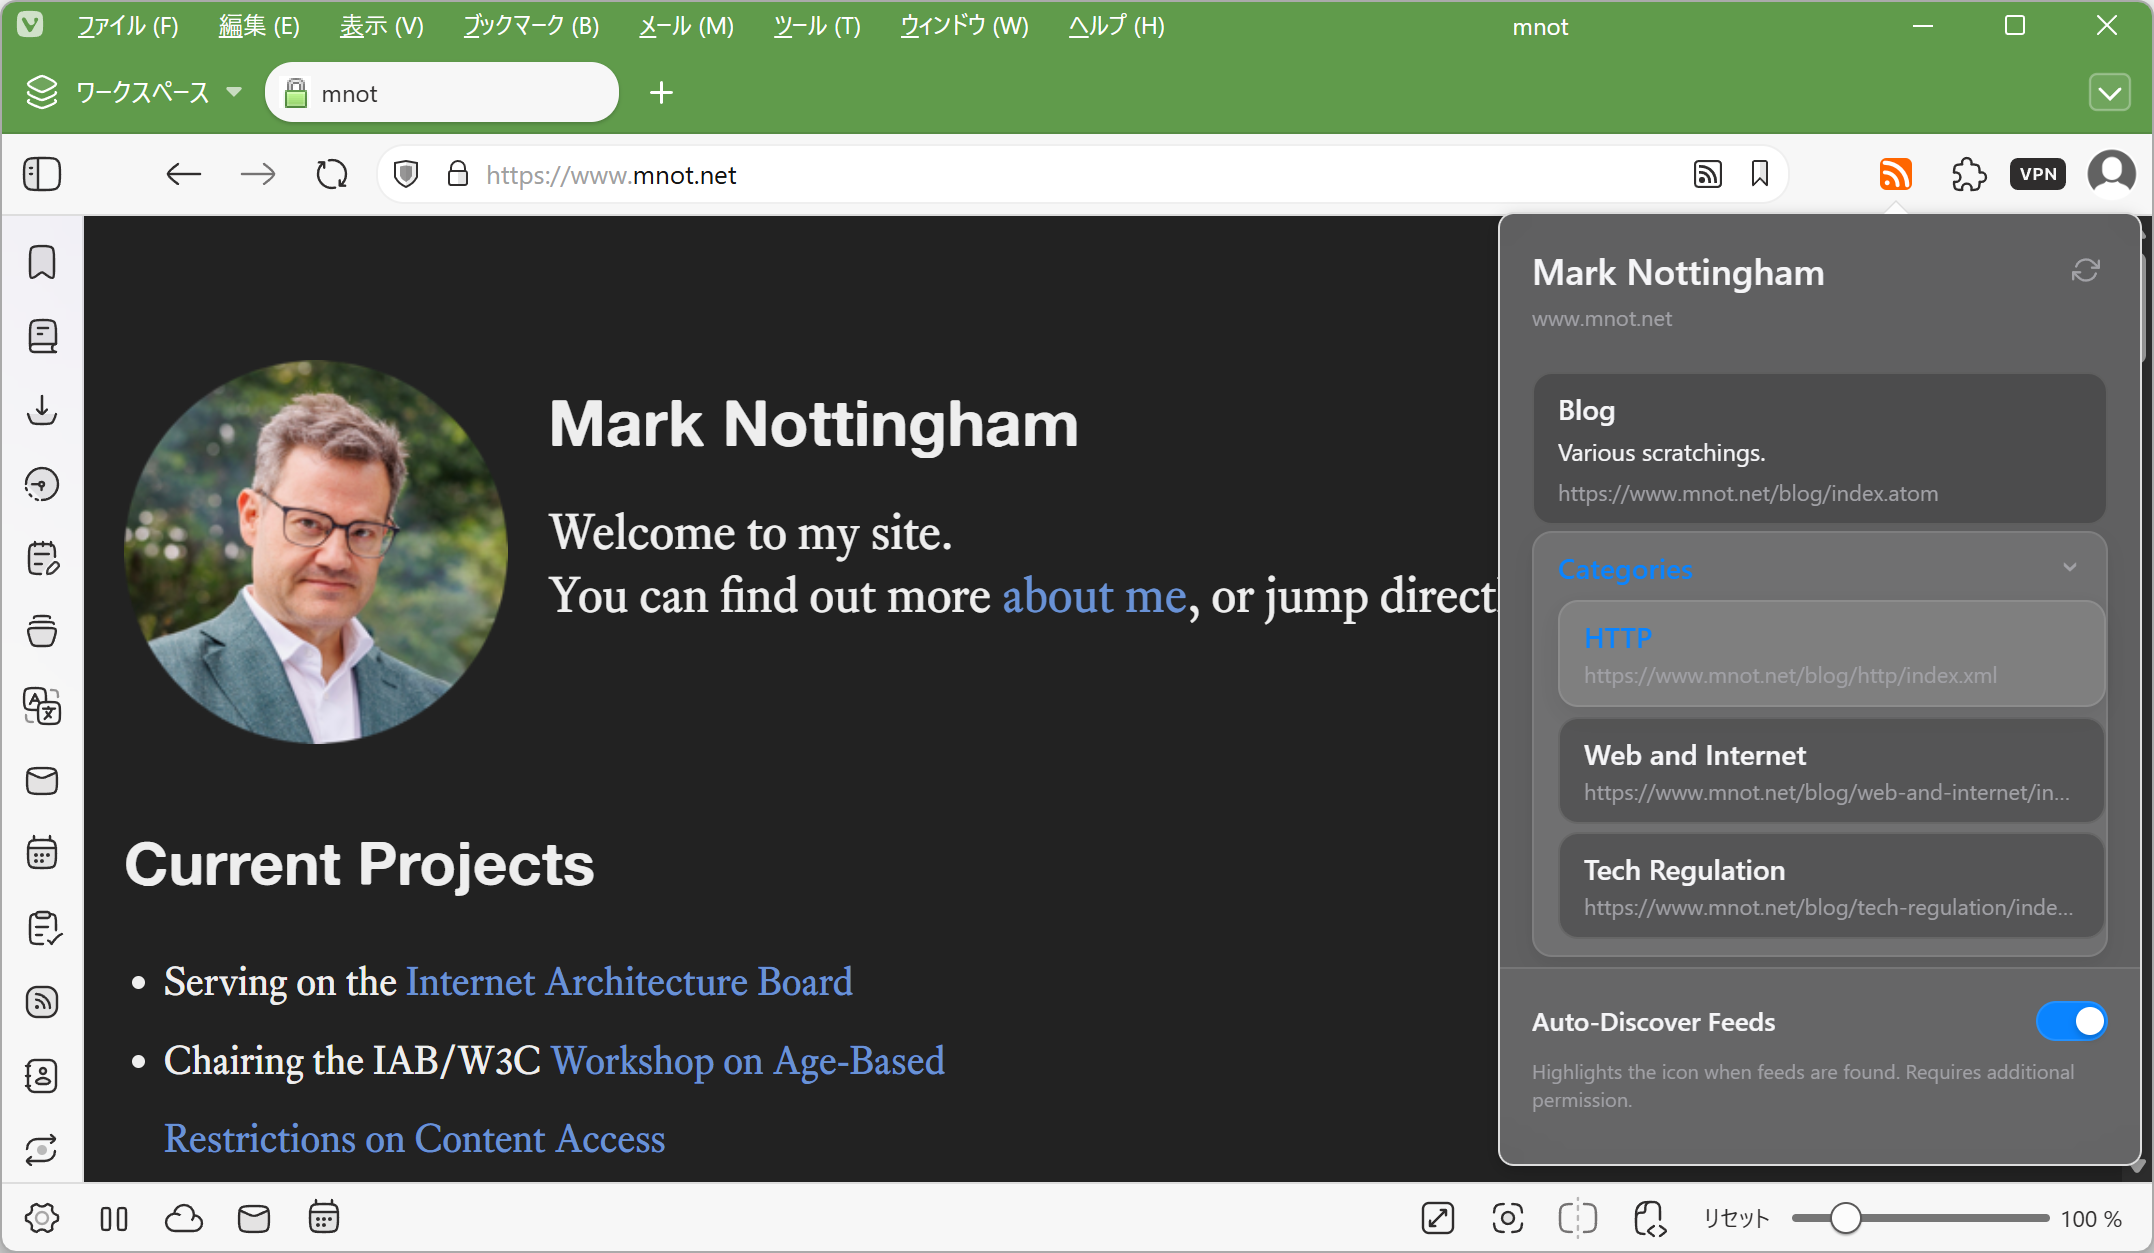Click refresh icon in feed popup
The height and width of the screenshot is (1253, 2154).
pyautogui.click(x=2085, y=270)
